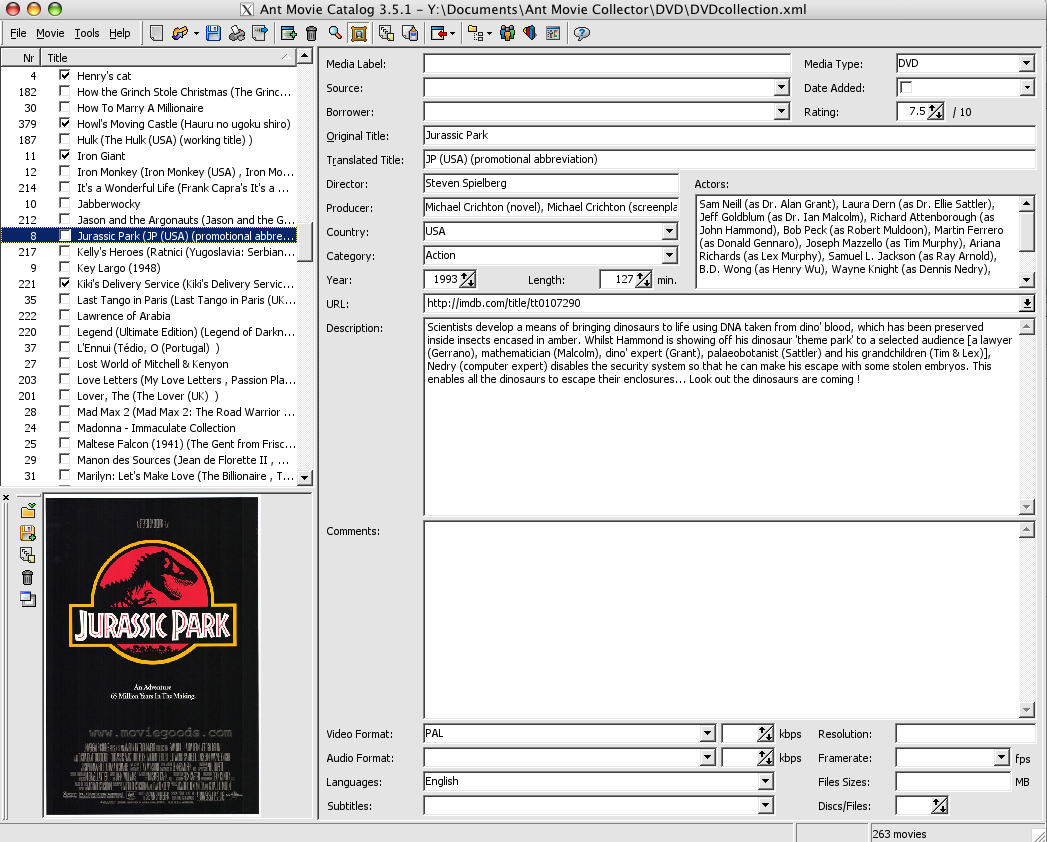The image size is (1047, 842).
Task: Open the Tools menu
Action: 87,33
